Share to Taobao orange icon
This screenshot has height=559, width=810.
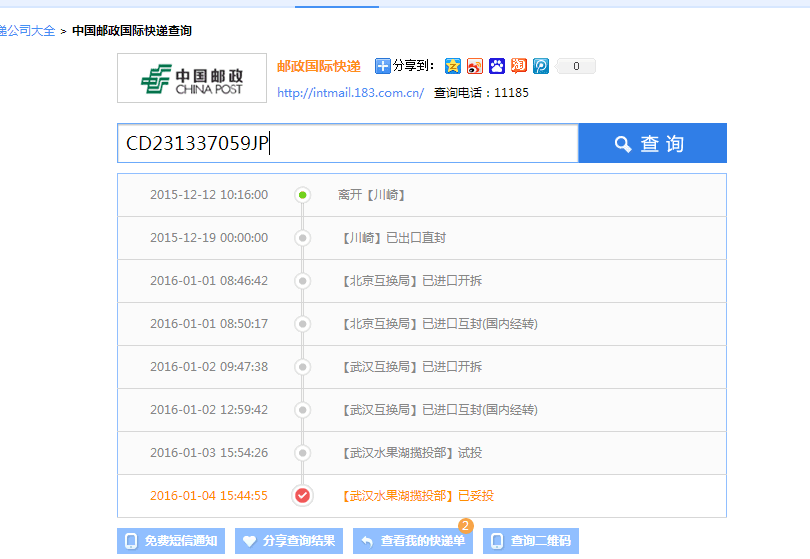519,66
